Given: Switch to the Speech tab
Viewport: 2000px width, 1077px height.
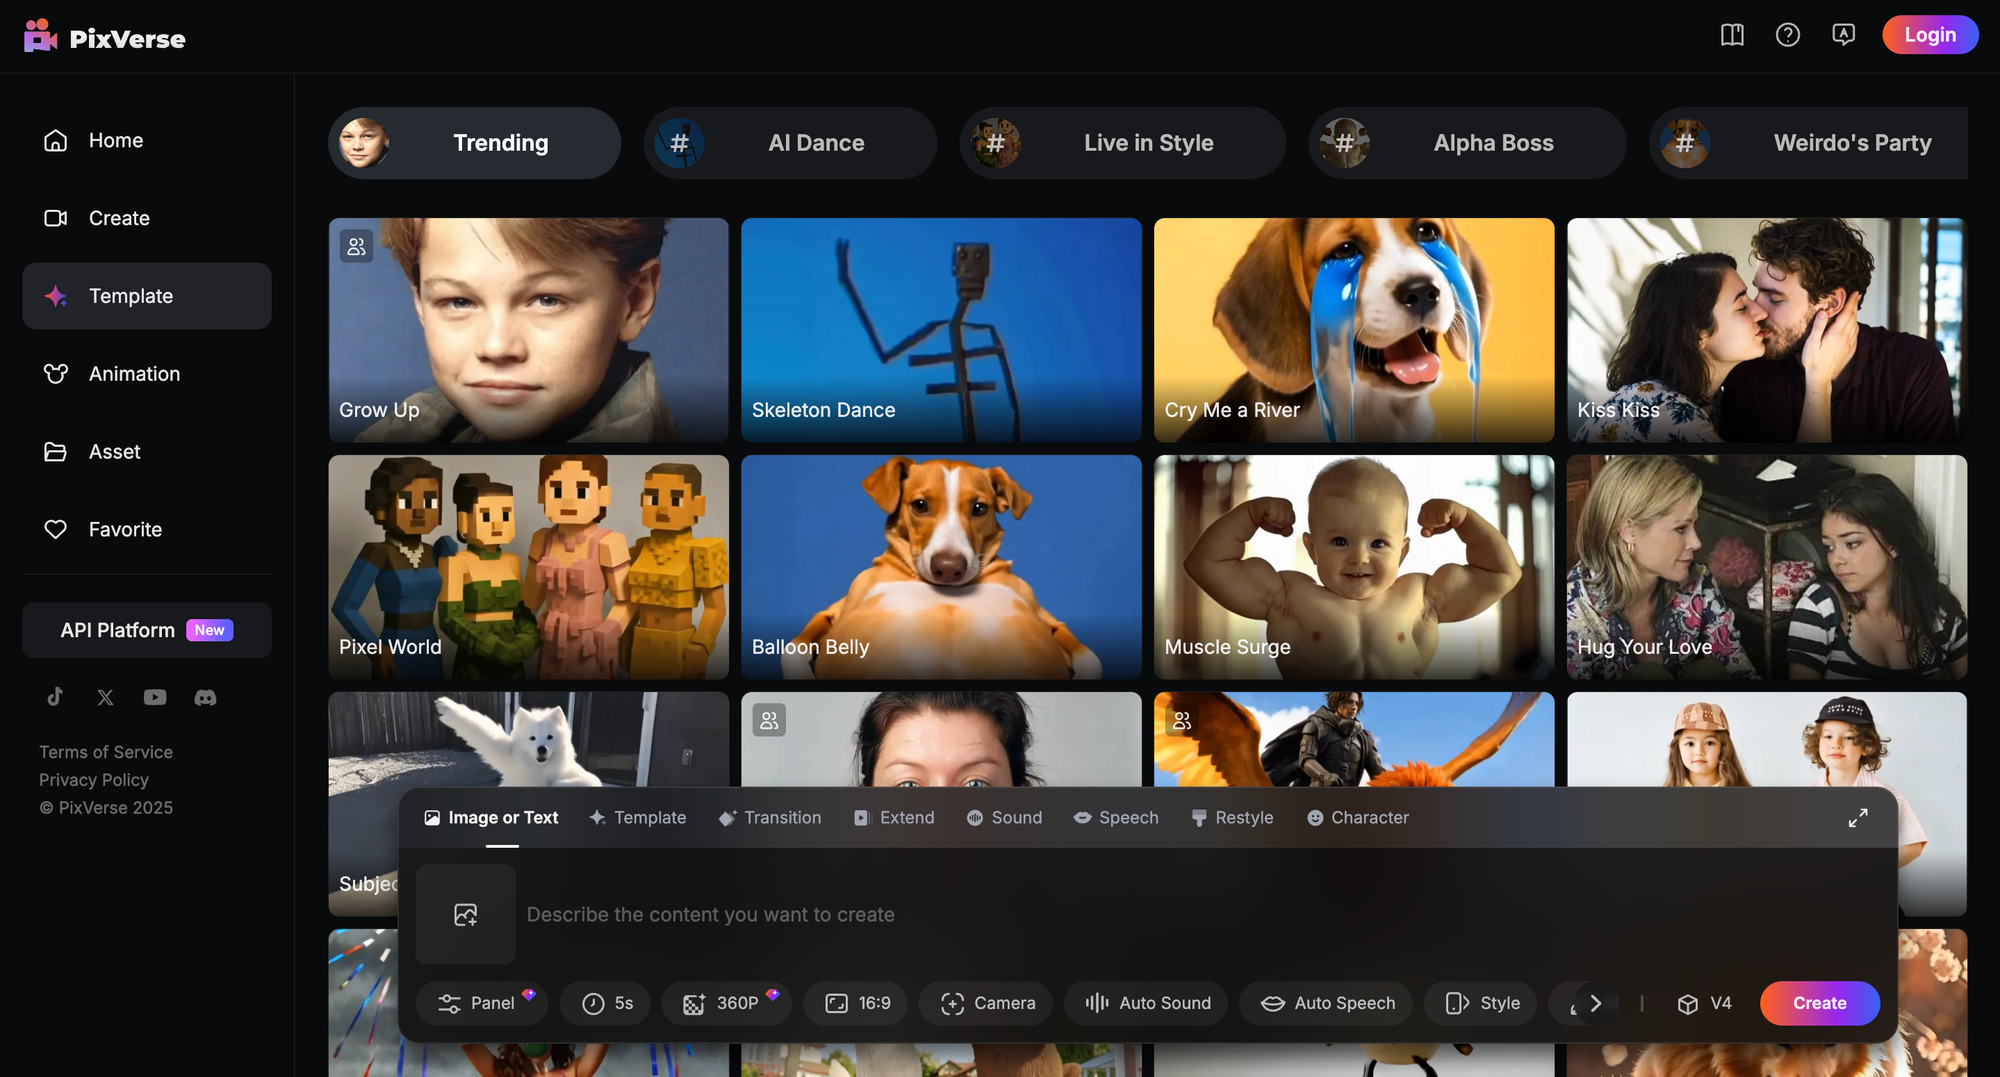Looking at the screenshot, I should click(1116, 818).
